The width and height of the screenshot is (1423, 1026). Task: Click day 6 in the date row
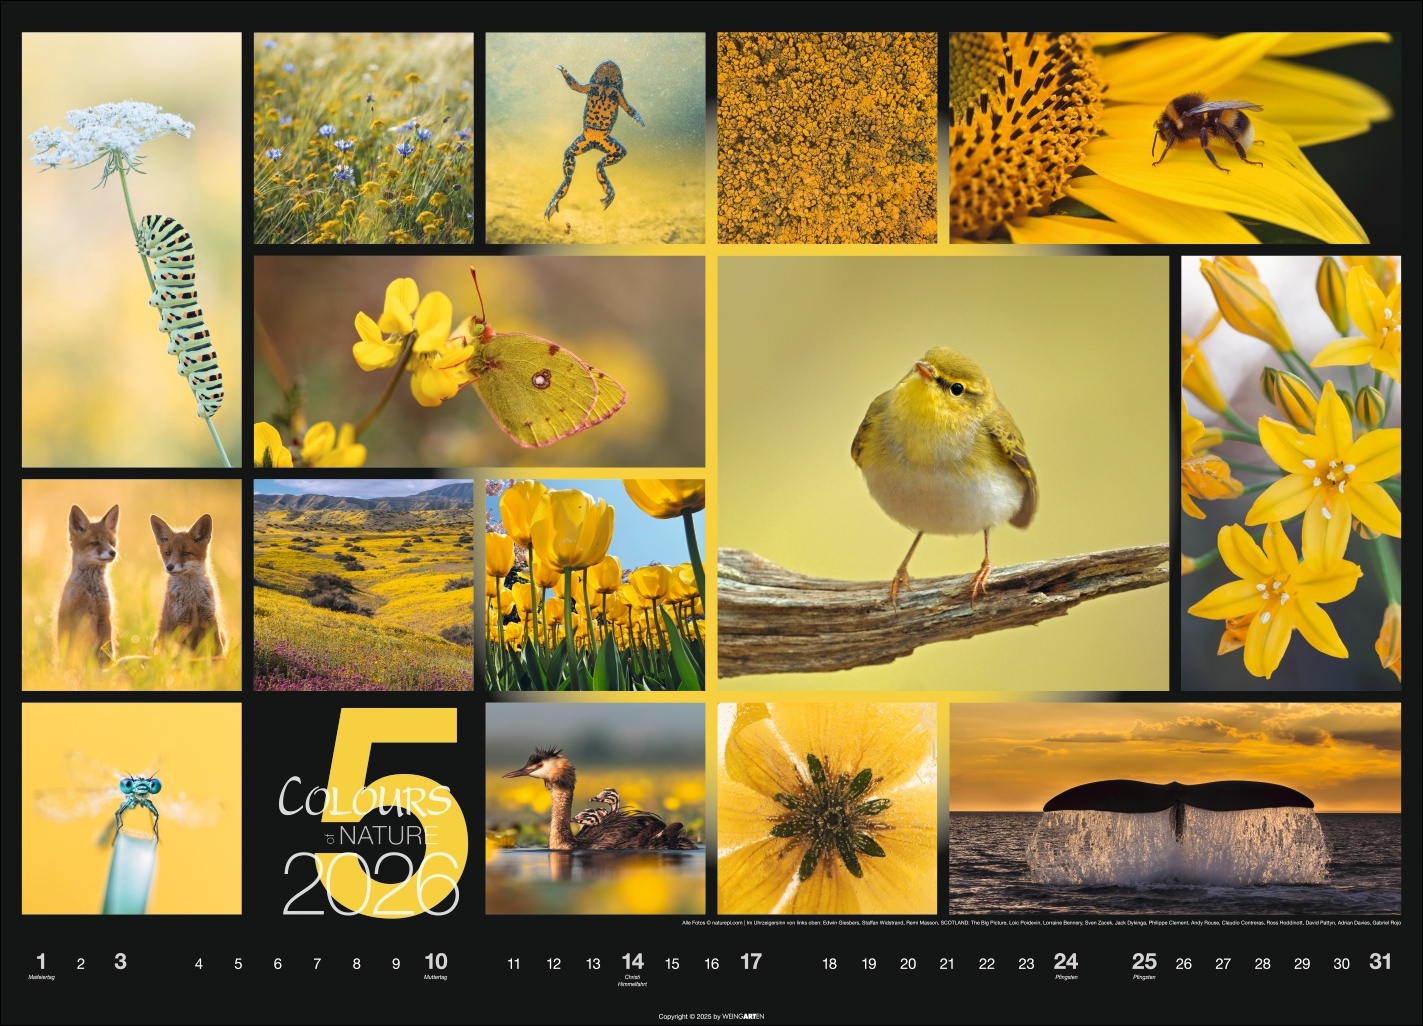[278, 964]
